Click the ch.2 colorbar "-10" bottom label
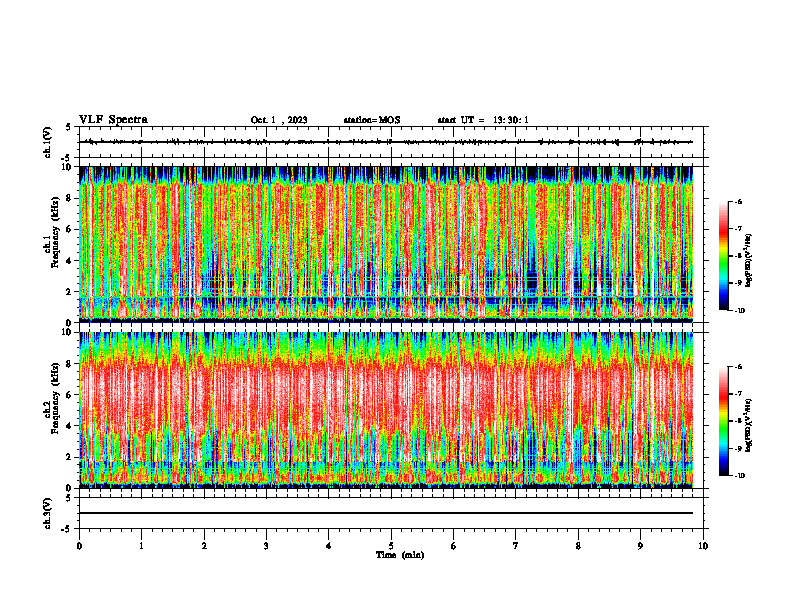Viewport: 792px width, 612px height. (739, 476)
